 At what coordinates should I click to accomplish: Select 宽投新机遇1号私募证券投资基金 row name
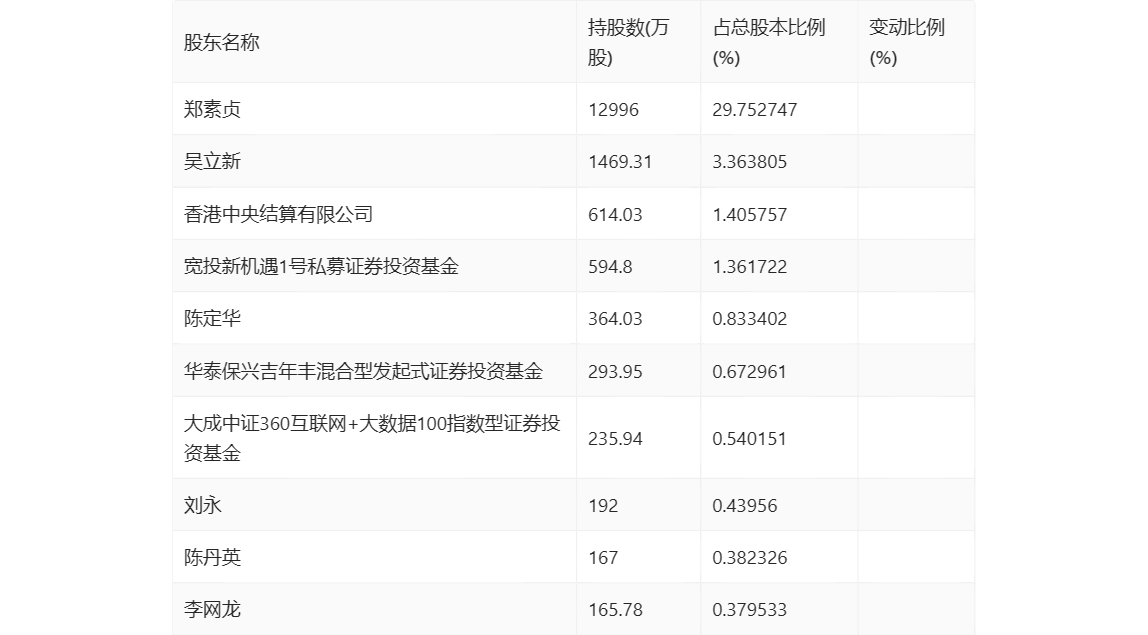coord(321,266)
